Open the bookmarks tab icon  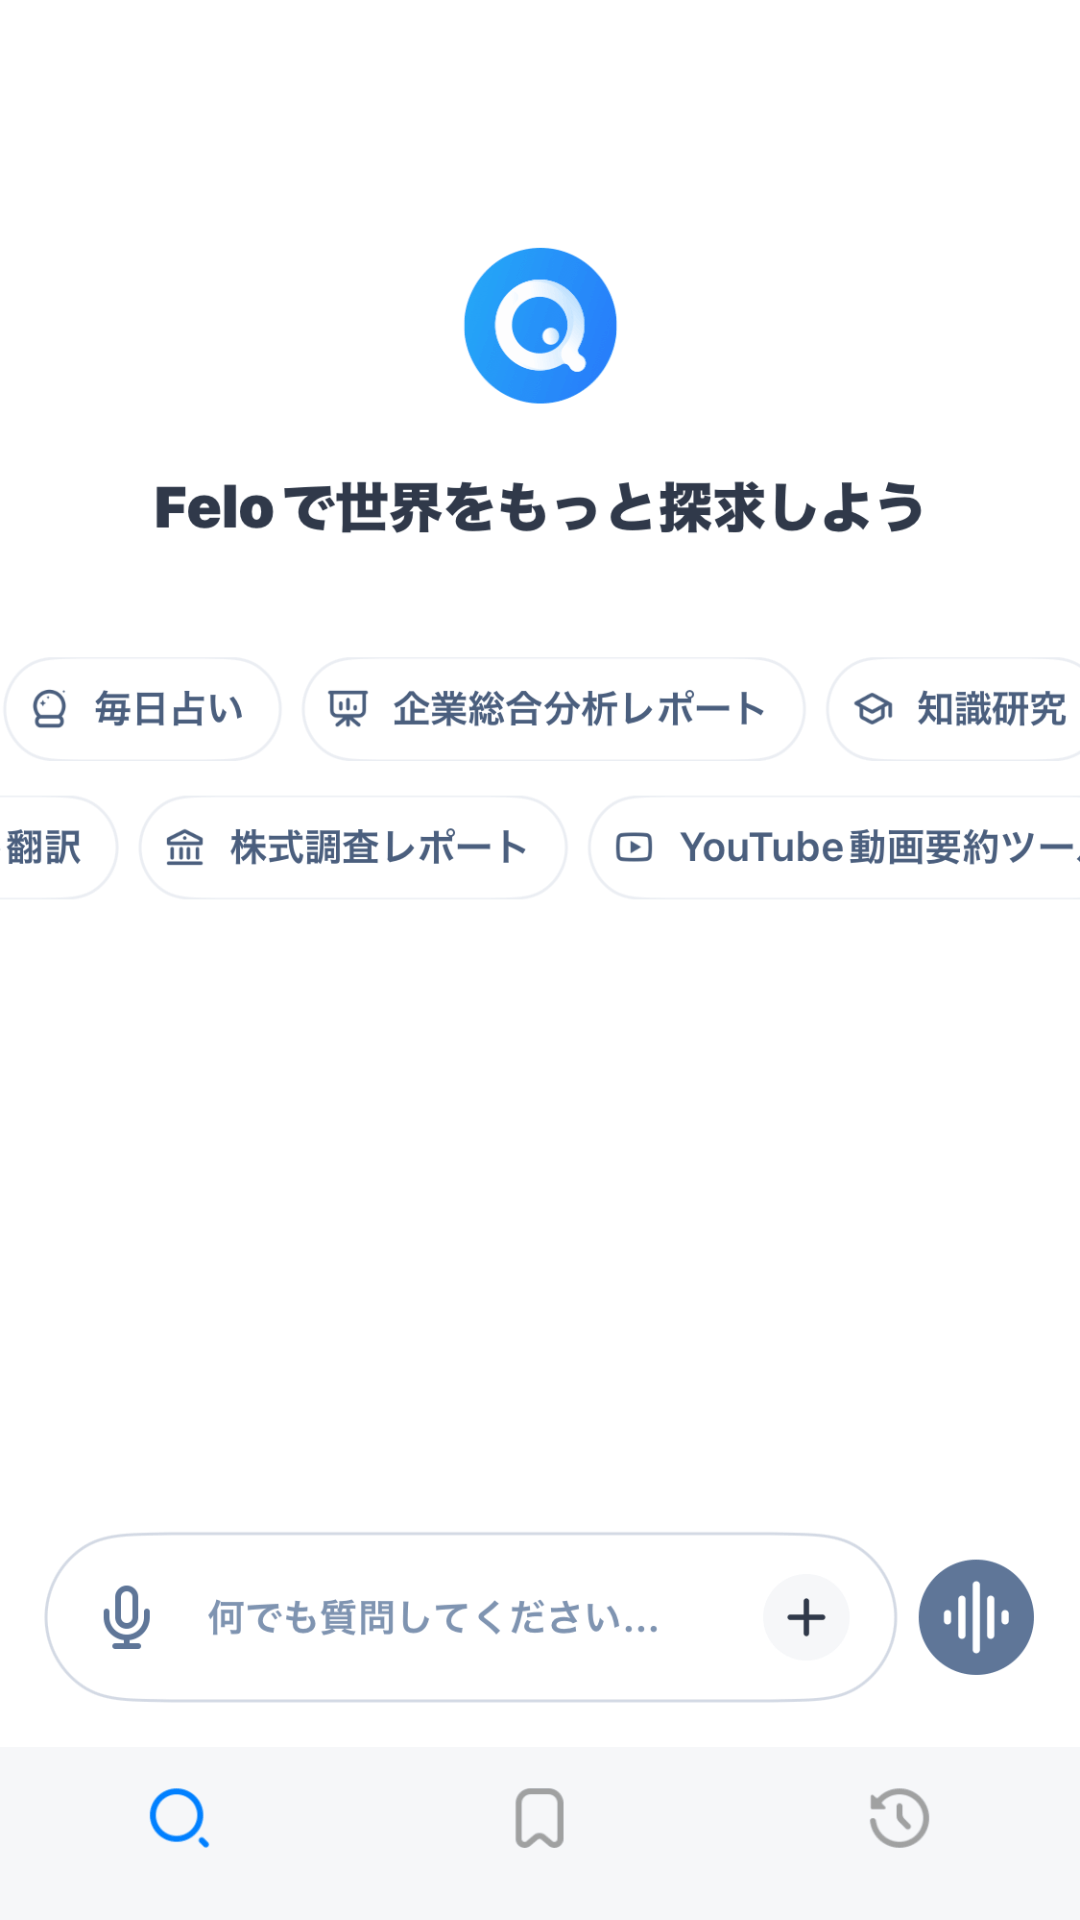pyautogui.click(x=540, y=1818)
